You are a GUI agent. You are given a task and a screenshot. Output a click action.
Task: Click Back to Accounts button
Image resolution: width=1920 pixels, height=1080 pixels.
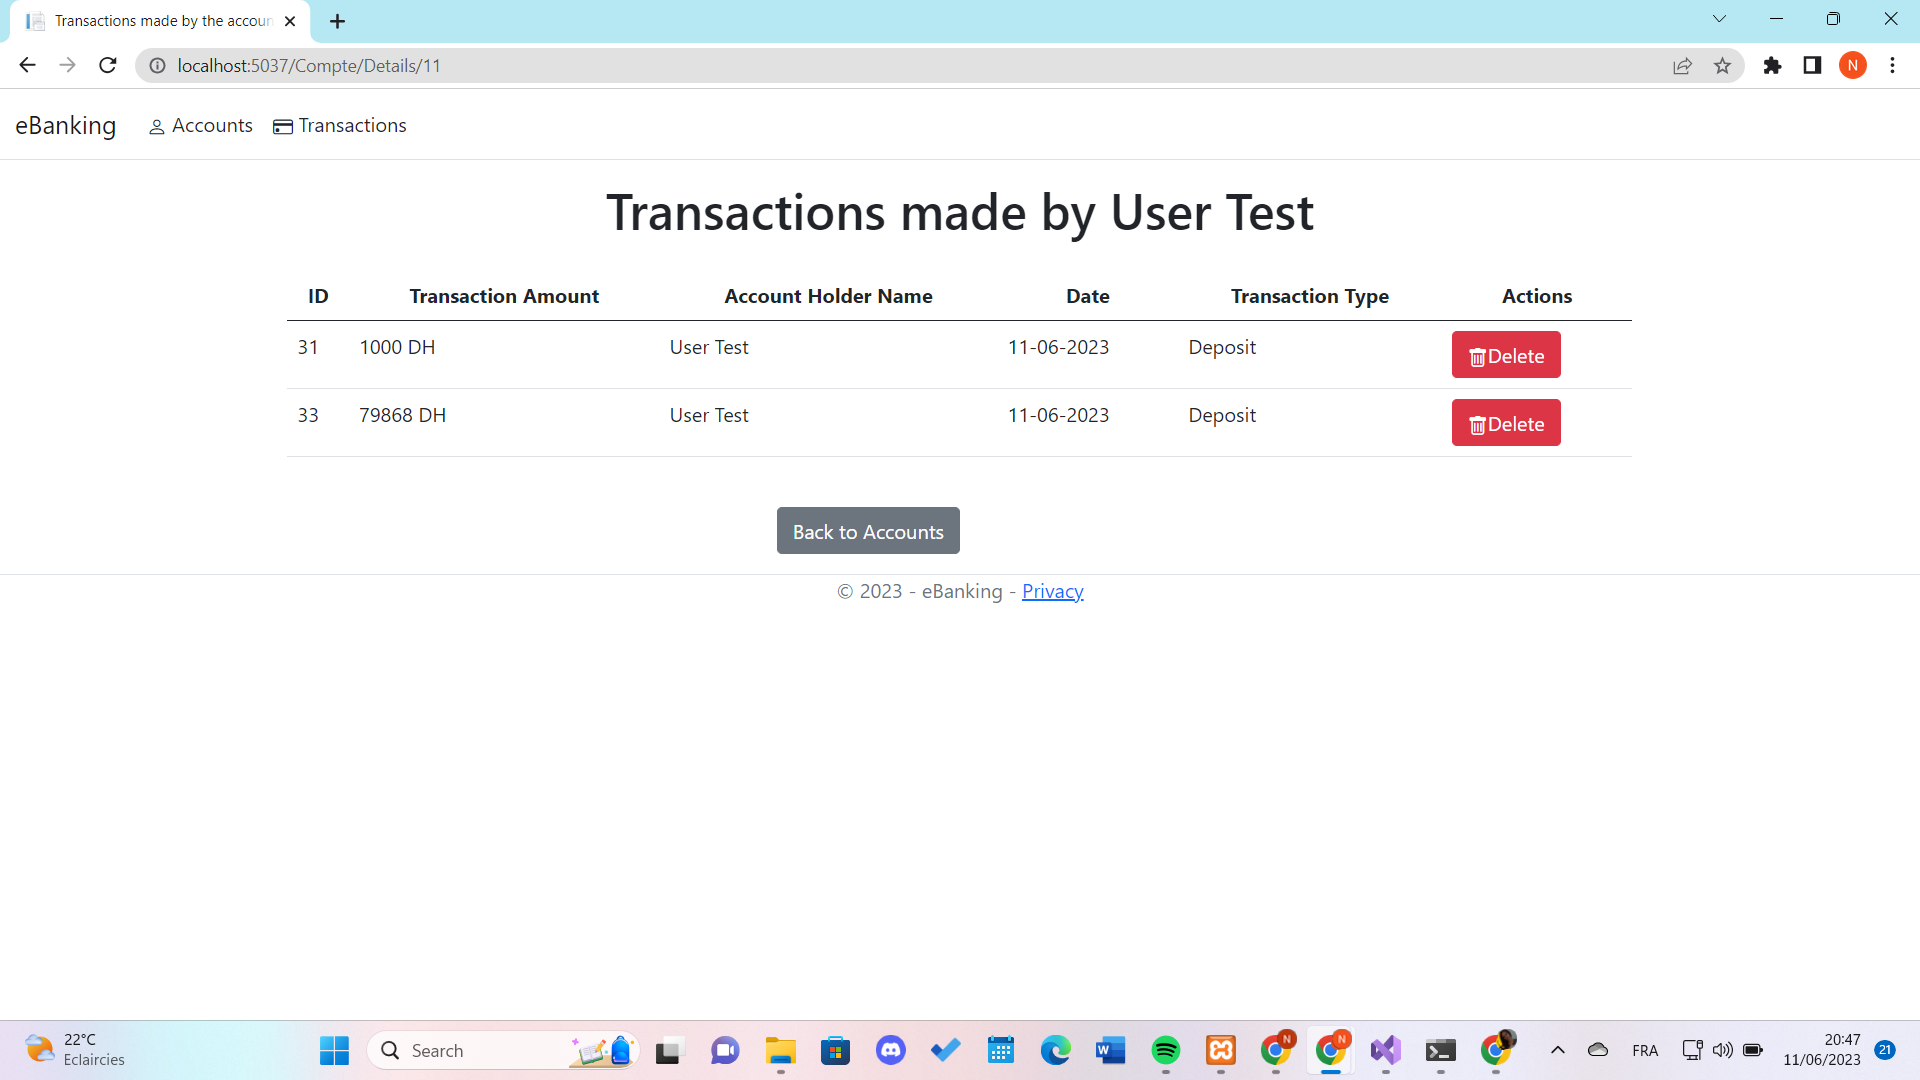(x=867, y=531)
